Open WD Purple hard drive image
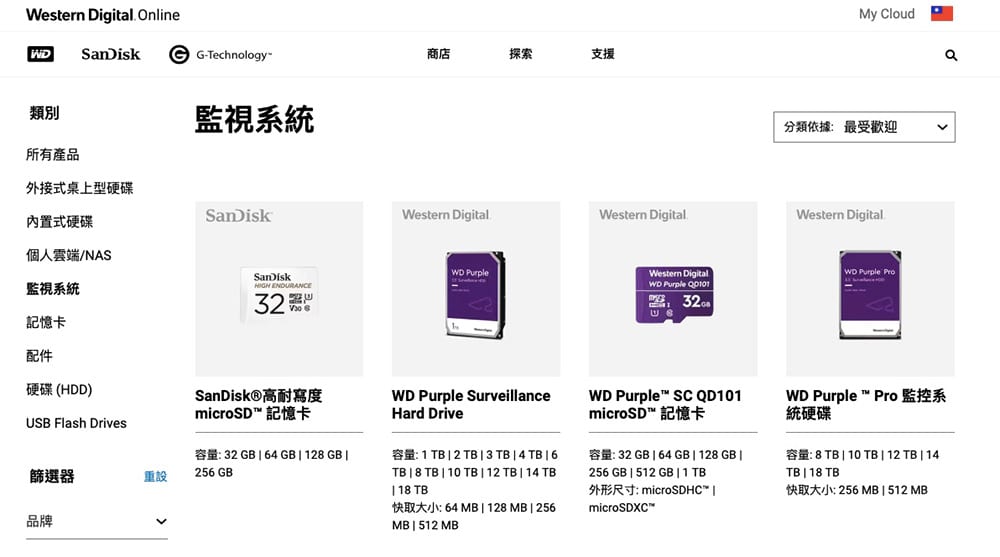Screen dimensions: 1000x557 coord(476,295)
